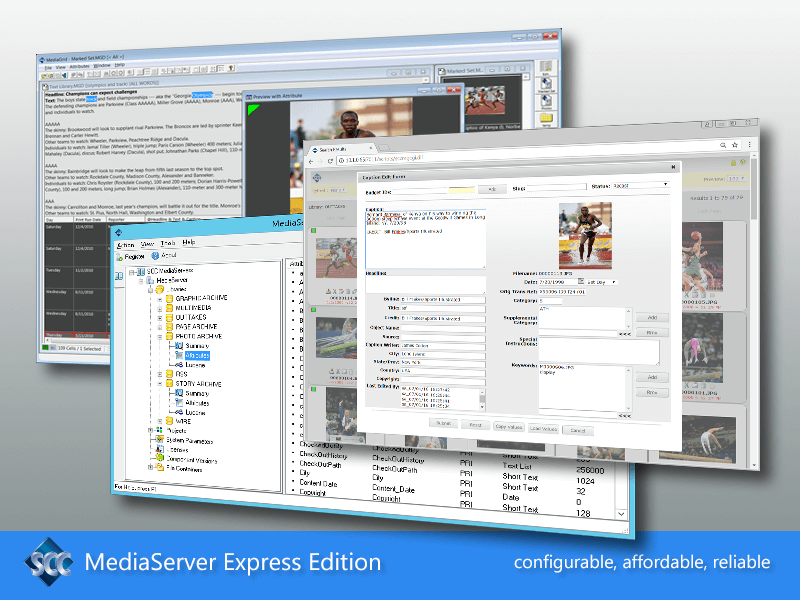The width and height of the screenshot is (800, 600).
Task: Select Summary under STORY ARCHIVE
Action: [196, 393]
